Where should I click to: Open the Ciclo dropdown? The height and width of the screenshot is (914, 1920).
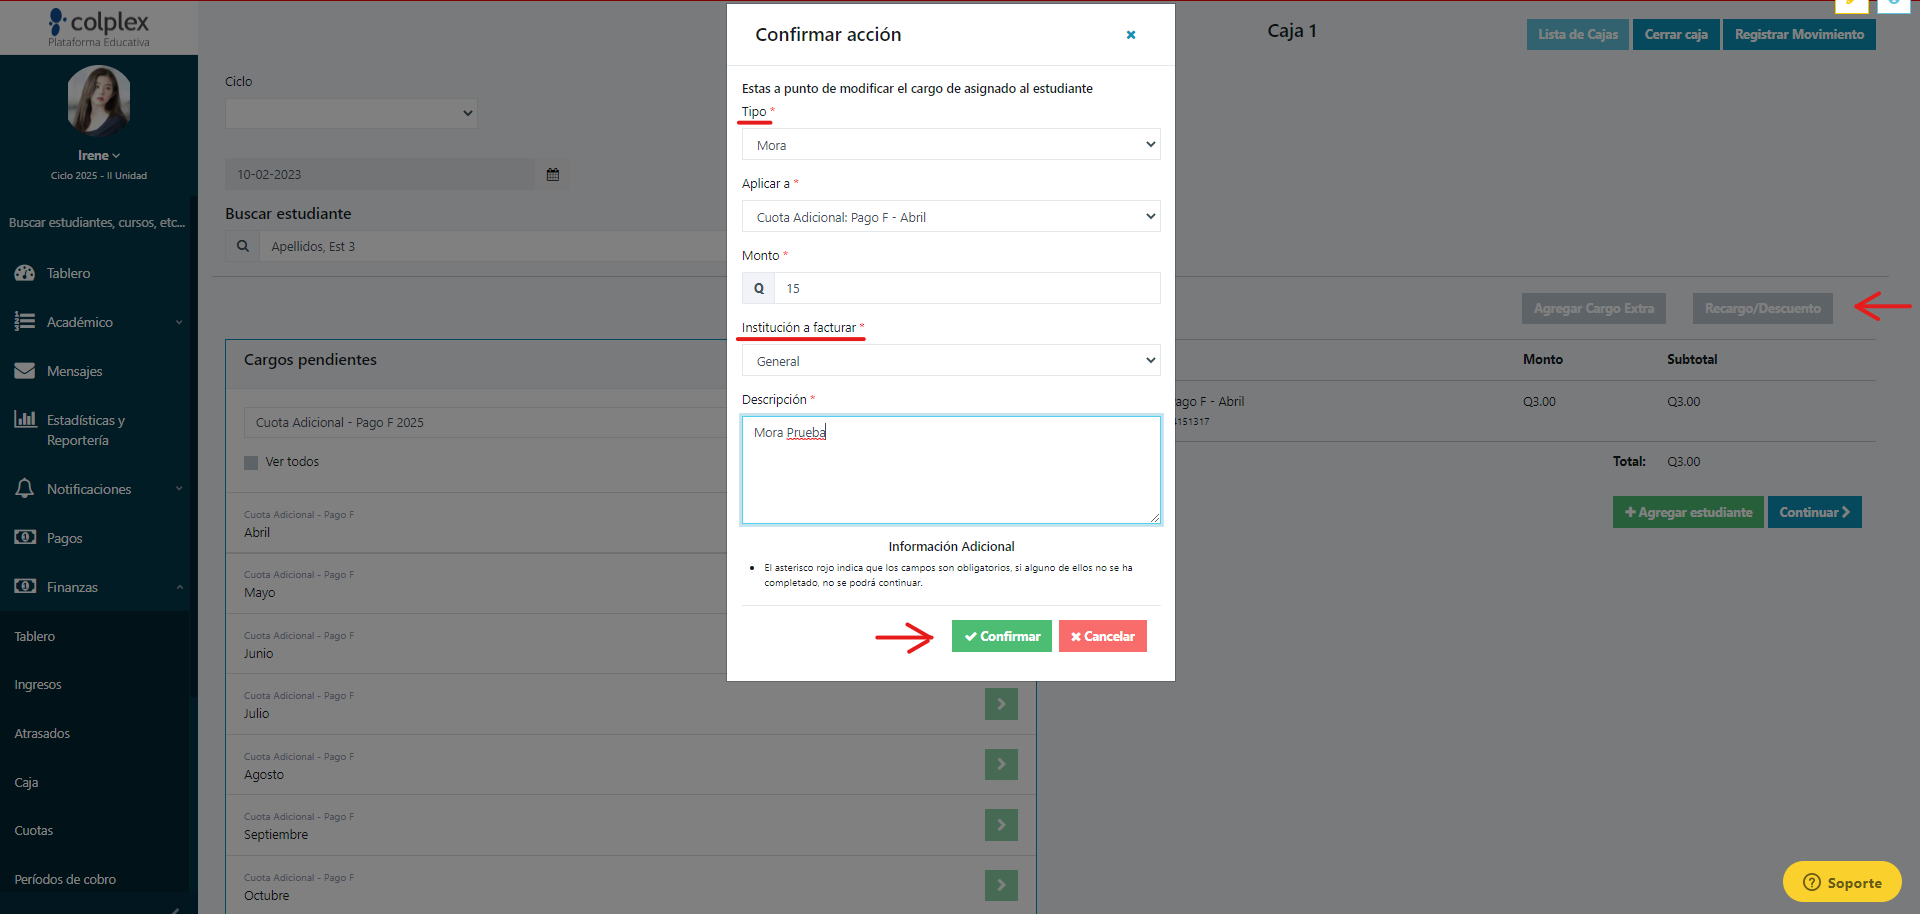coord(351,113)
